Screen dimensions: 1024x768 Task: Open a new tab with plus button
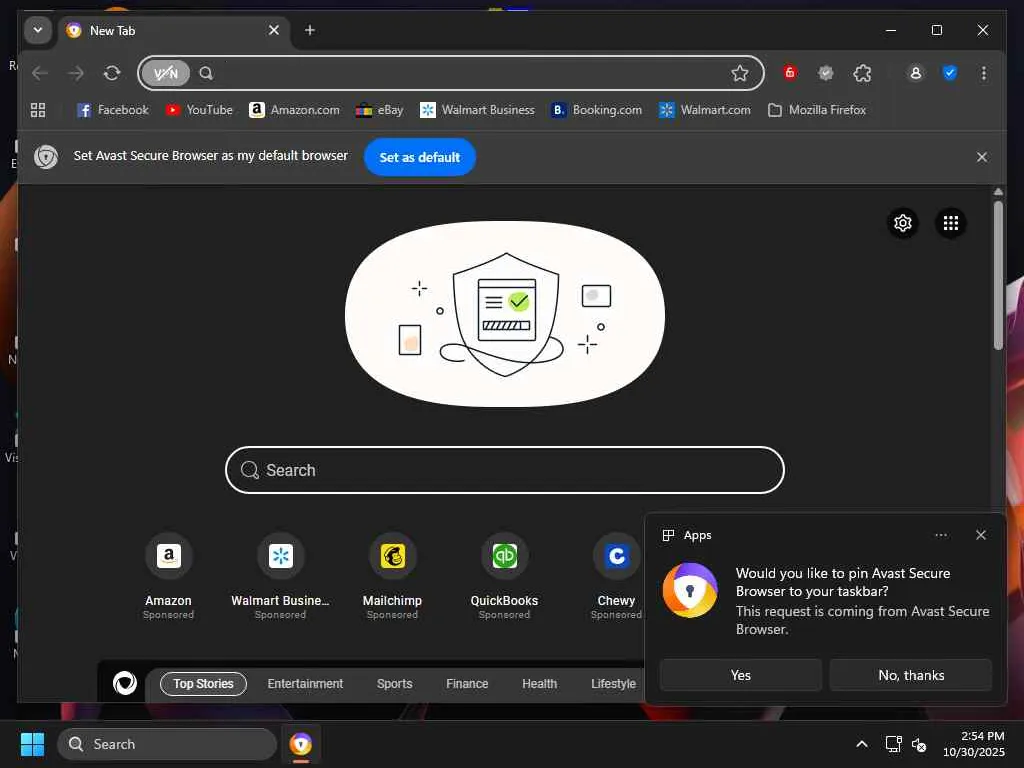(310, 30)
